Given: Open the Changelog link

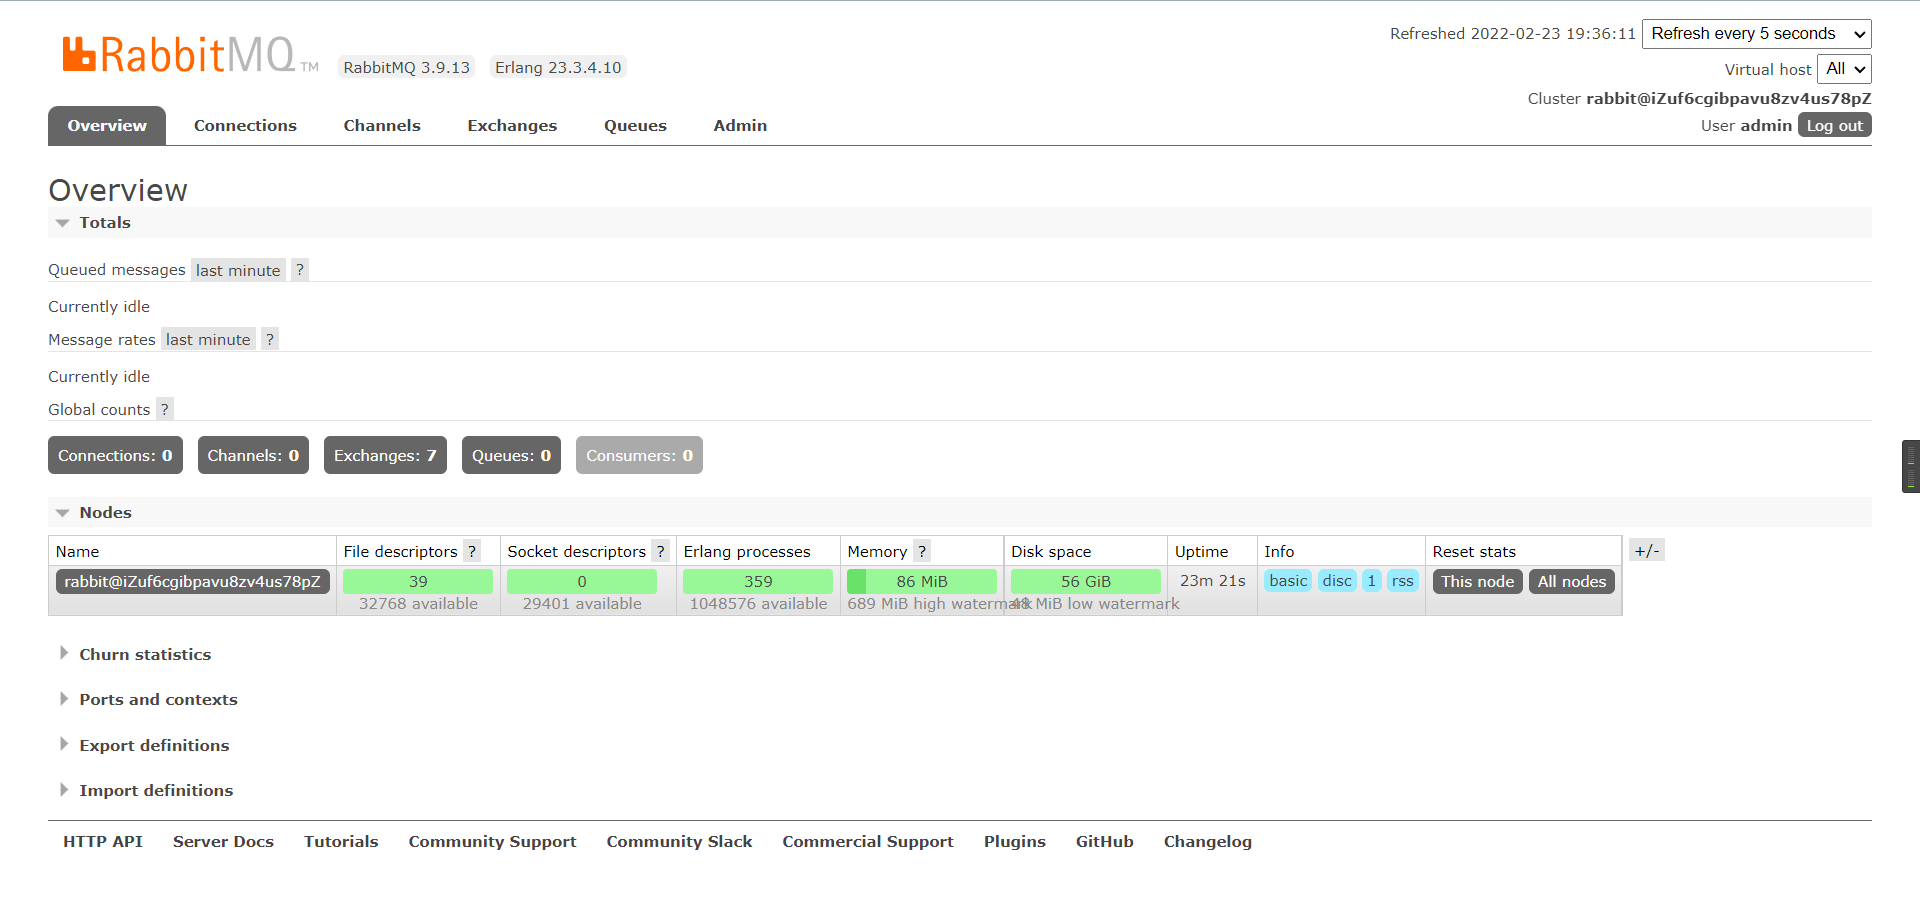Looking at the screenshot, I should coord(1207,842).
